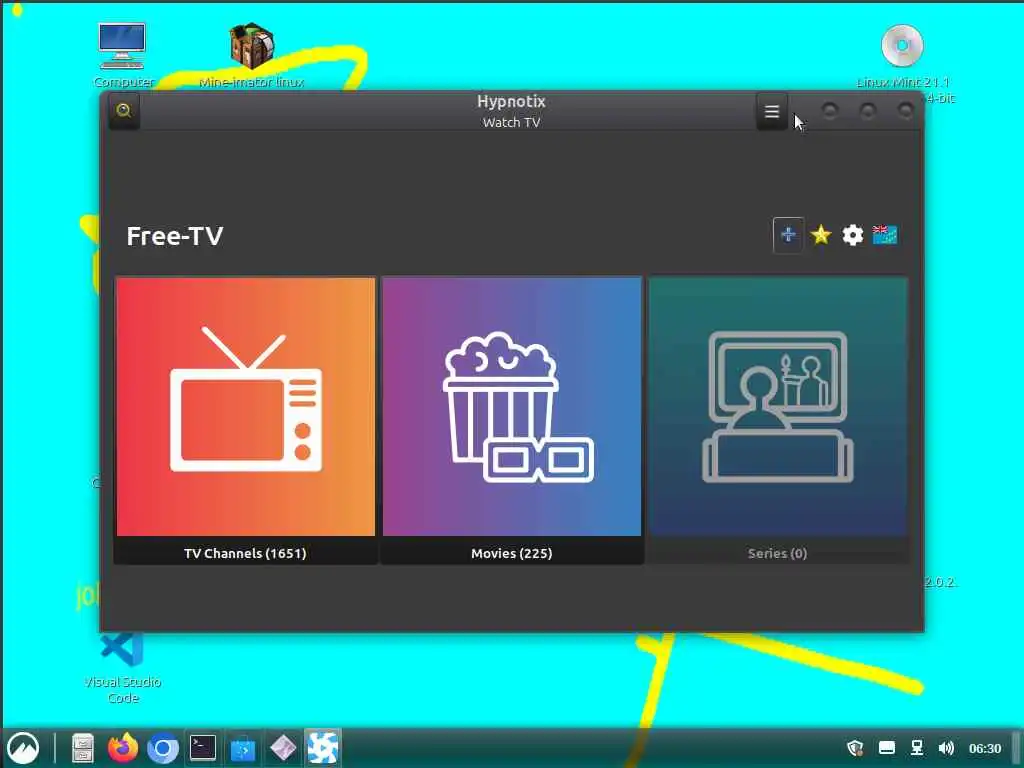Open the Hypnotix hamburger menu
Viewport: 1024px width, 768px height.
(x=772, y=112)
